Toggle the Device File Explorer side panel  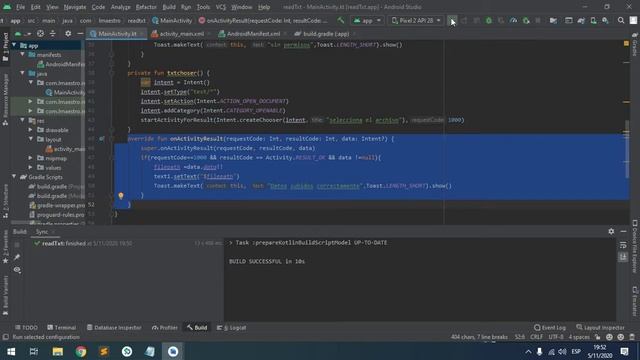(x=635, y=247)
